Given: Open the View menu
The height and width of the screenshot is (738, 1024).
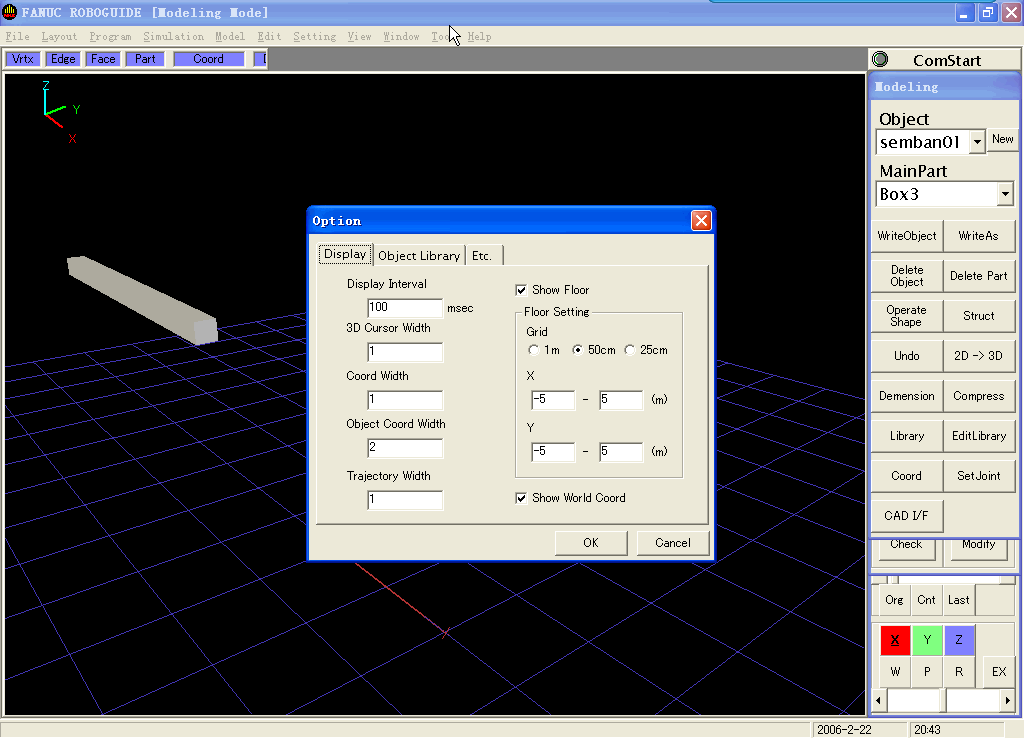Looking at the screenshot, I should tap(359, 37).
